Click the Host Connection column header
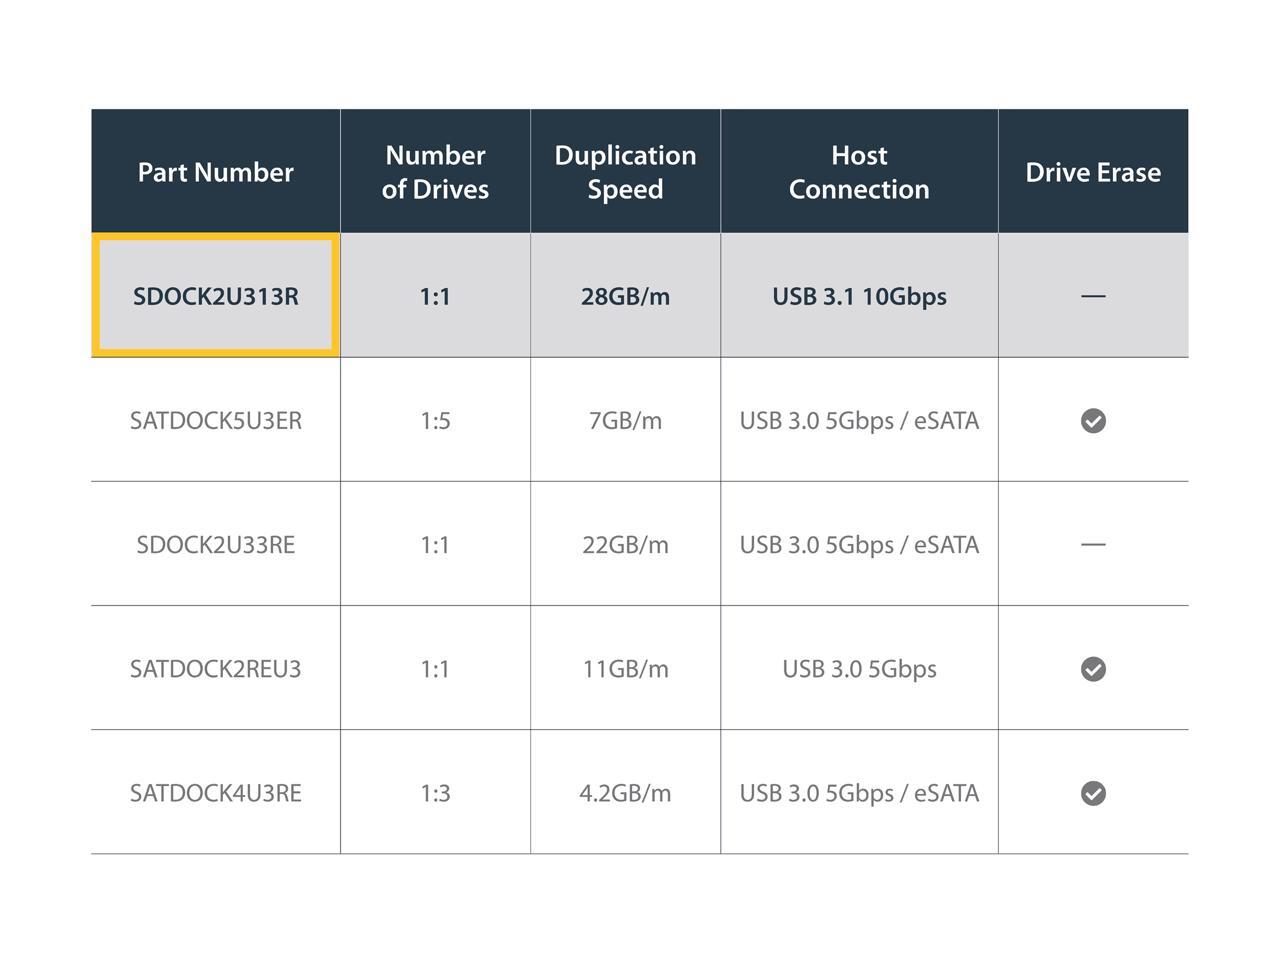The image size is (1280, 960). [x=859, y=172]
